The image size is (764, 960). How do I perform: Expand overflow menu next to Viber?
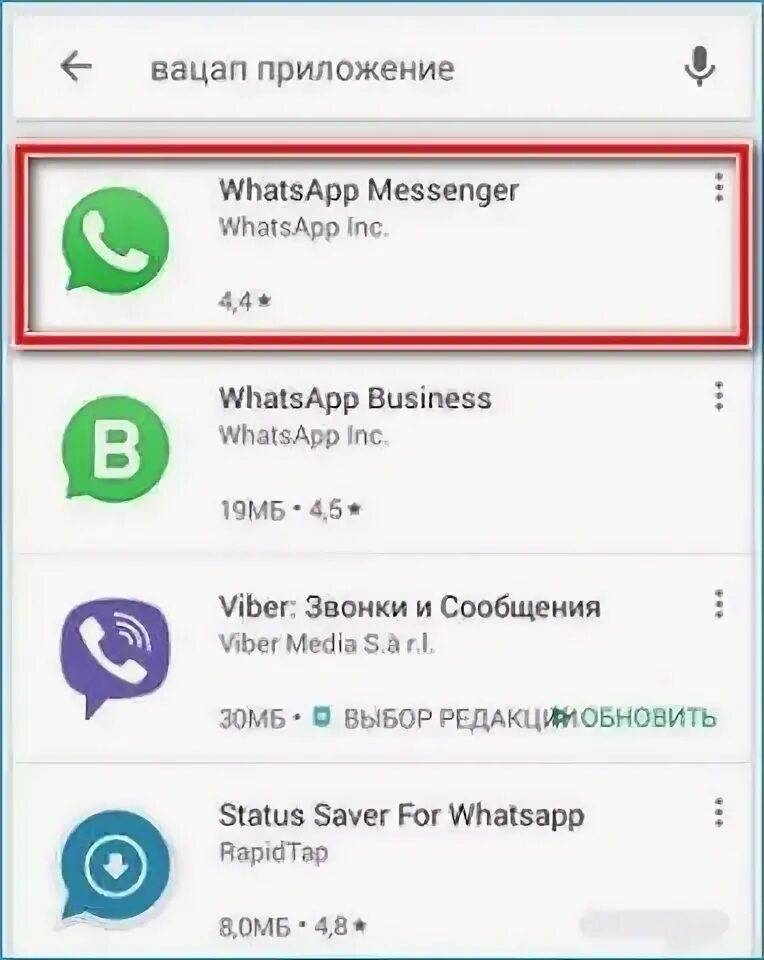(x=719, y=604)
